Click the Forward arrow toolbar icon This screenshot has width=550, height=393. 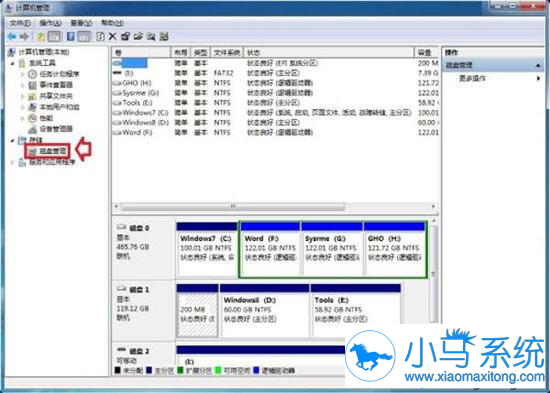point(24,36)
